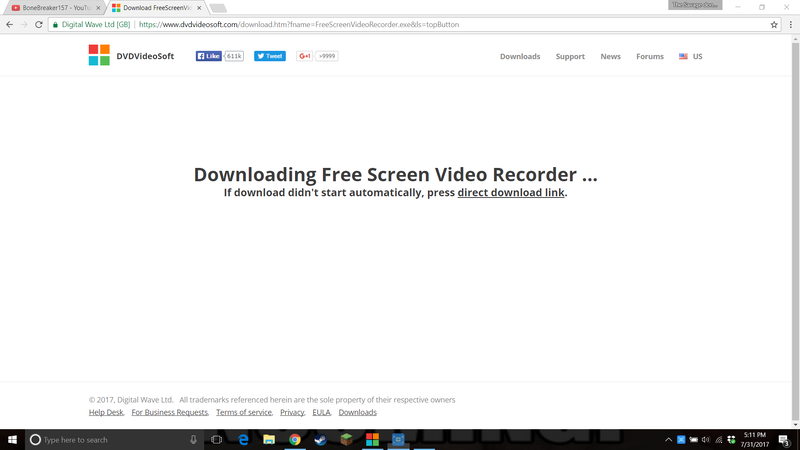This screenshot has height=450, width=800.
Task: Click the address bar URL
Action: coord(299,24)
